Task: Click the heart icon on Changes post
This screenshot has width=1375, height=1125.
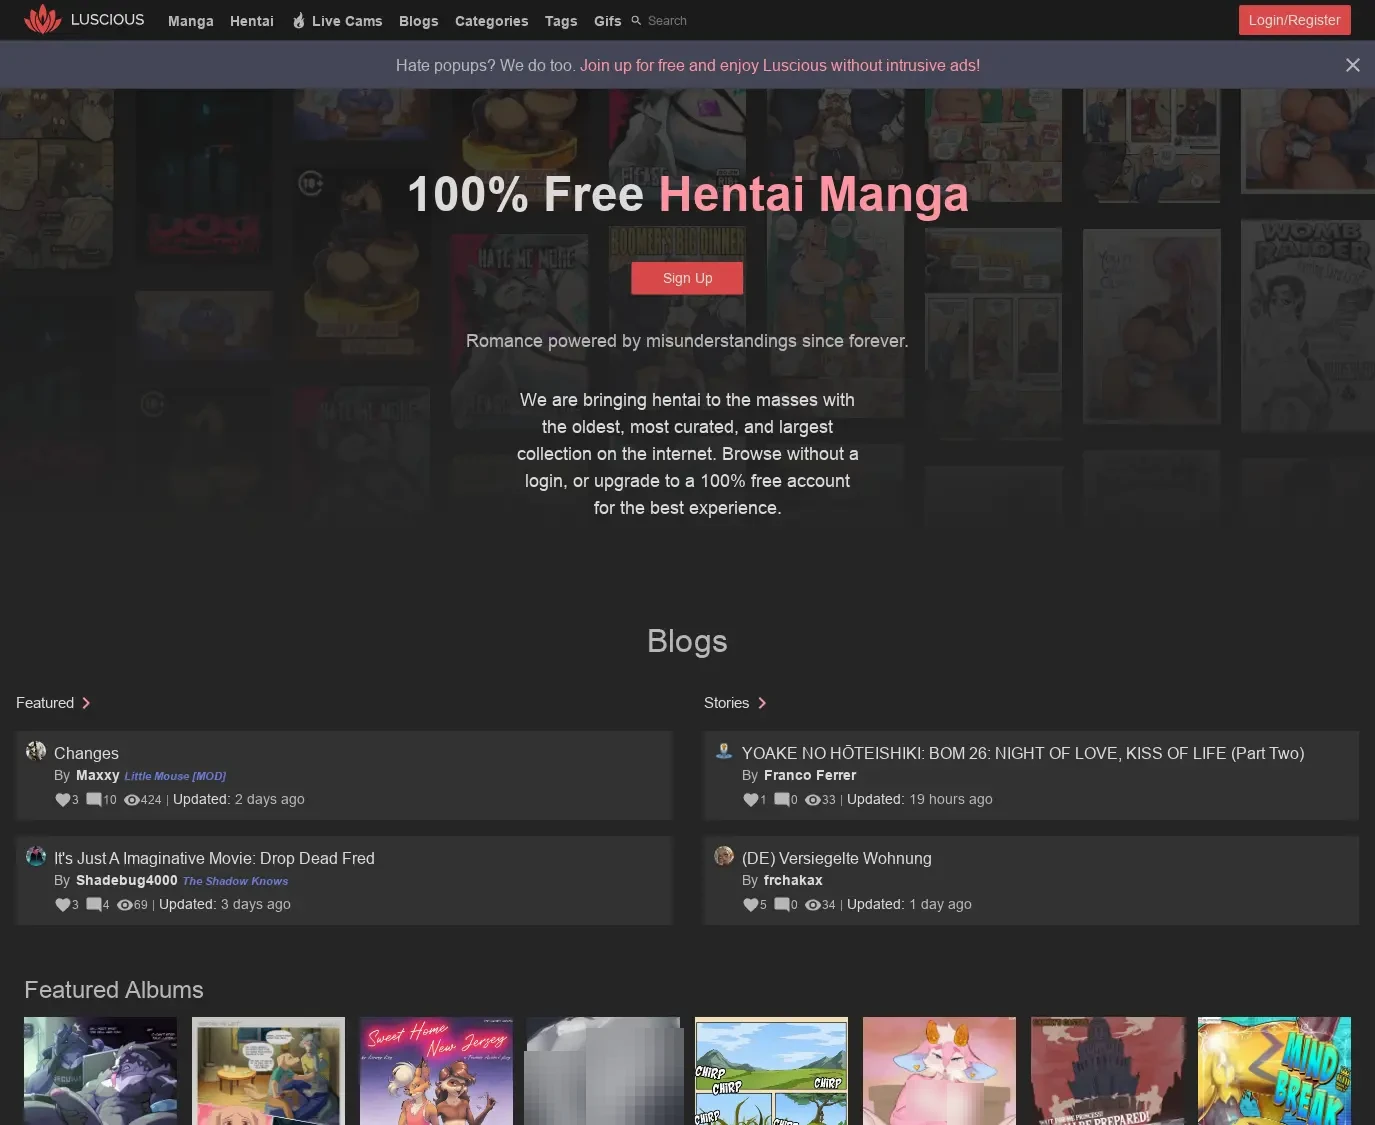Action: pyautogui.click(x=62, y=800)
